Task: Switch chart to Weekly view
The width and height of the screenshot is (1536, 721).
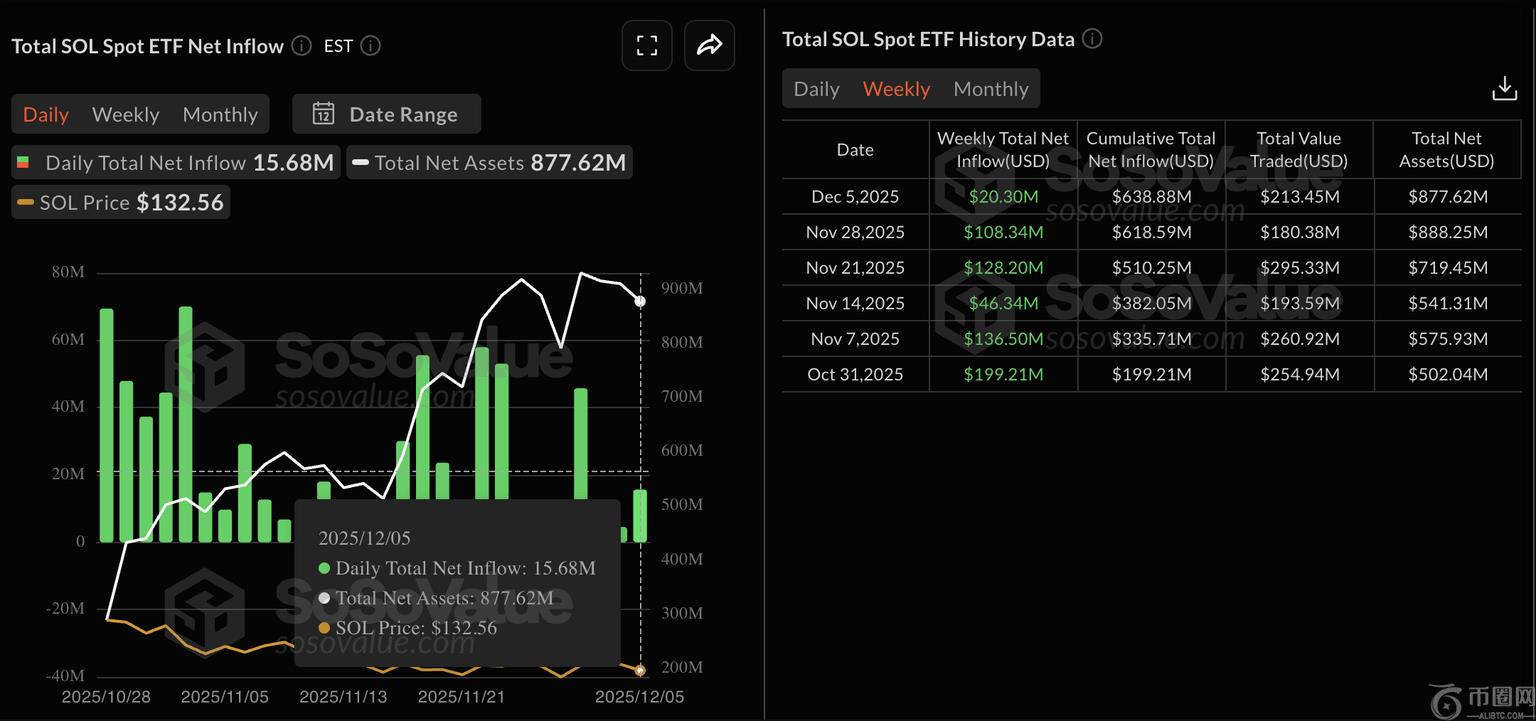Action: click(125, 114)
